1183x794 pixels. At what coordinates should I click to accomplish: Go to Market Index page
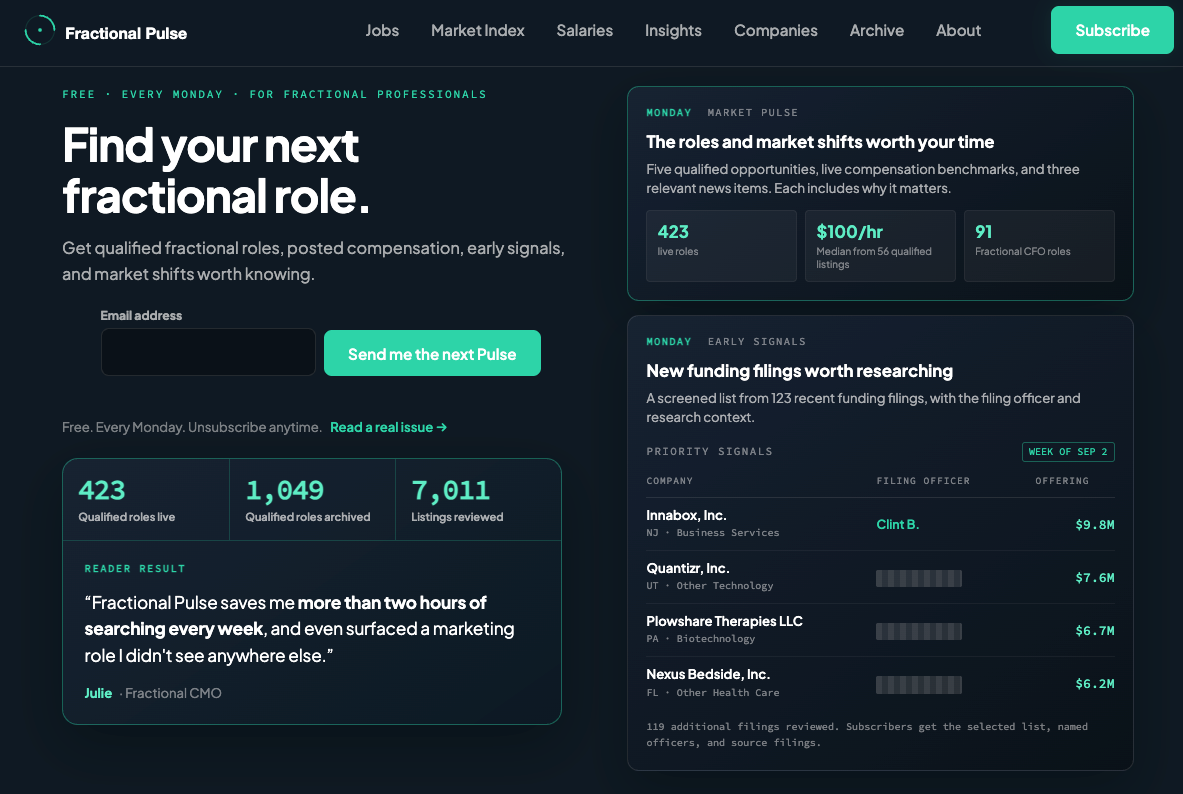coord(478,31)
